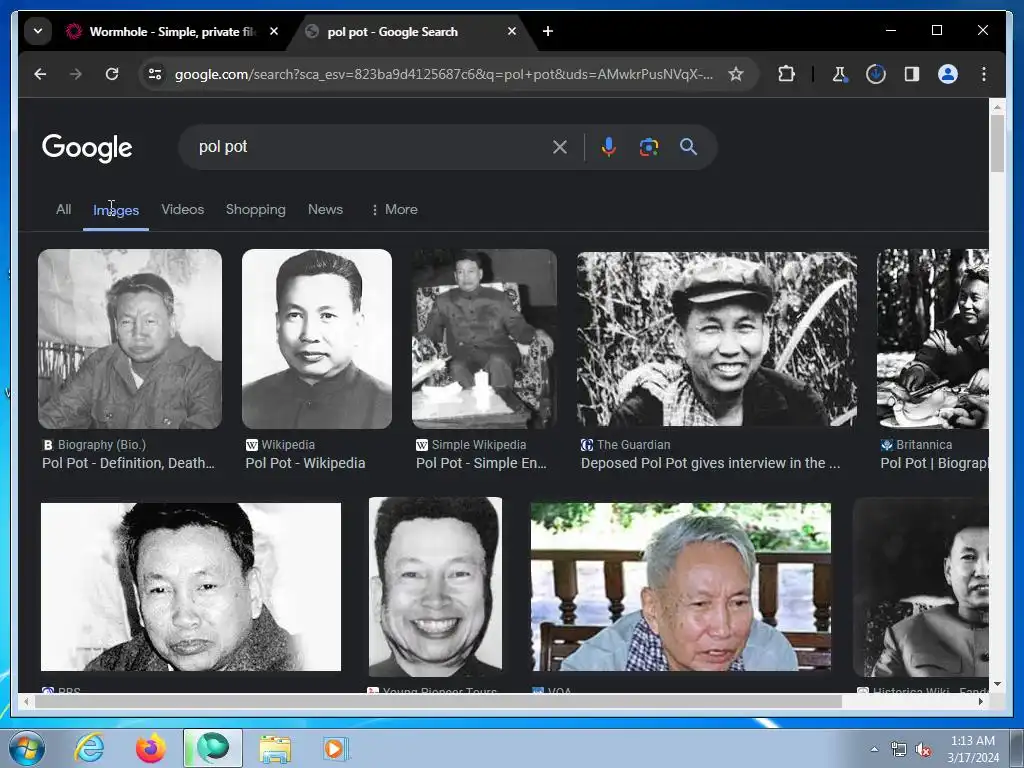This screenshot has width=1024, height=768.
Task: Close the Wormhole tab
Action: pyautogui.click(x=274, y=31)
